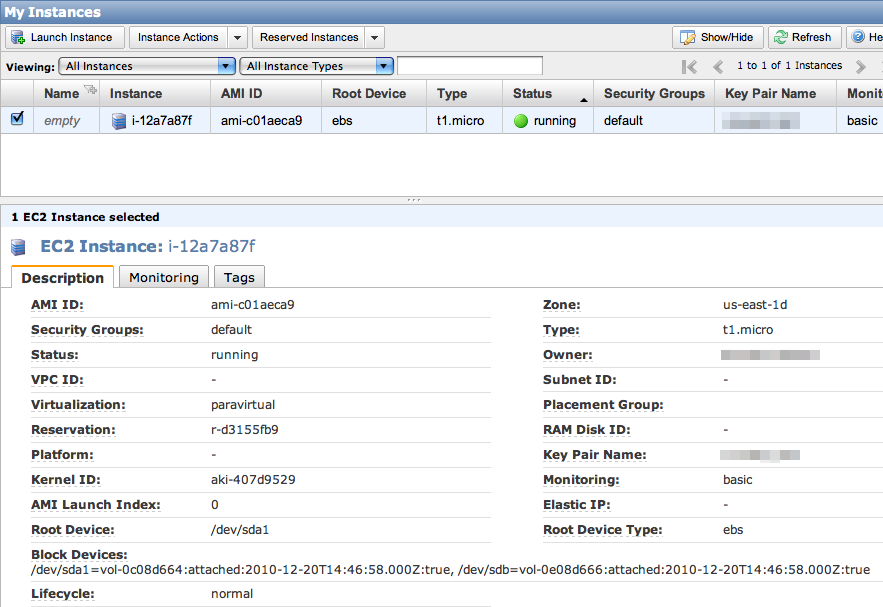Switch to the Description tab

[x=63, y=278]
